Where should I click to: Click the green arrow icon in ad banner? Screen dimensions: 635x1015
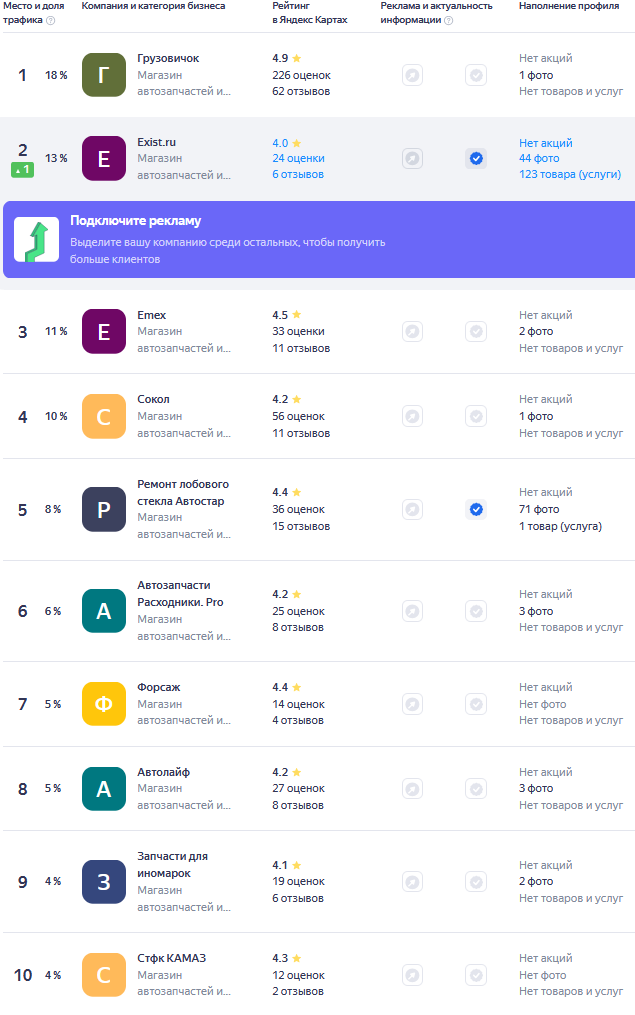tap(37, 240)
